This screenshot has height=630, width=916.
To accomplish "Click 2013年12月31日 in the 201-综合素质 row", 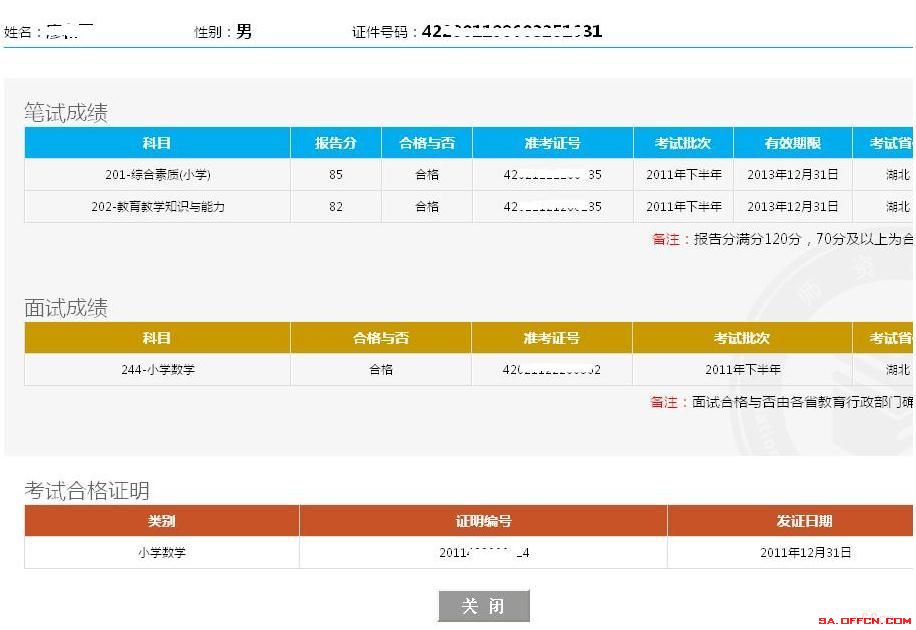I will (793, 175).
